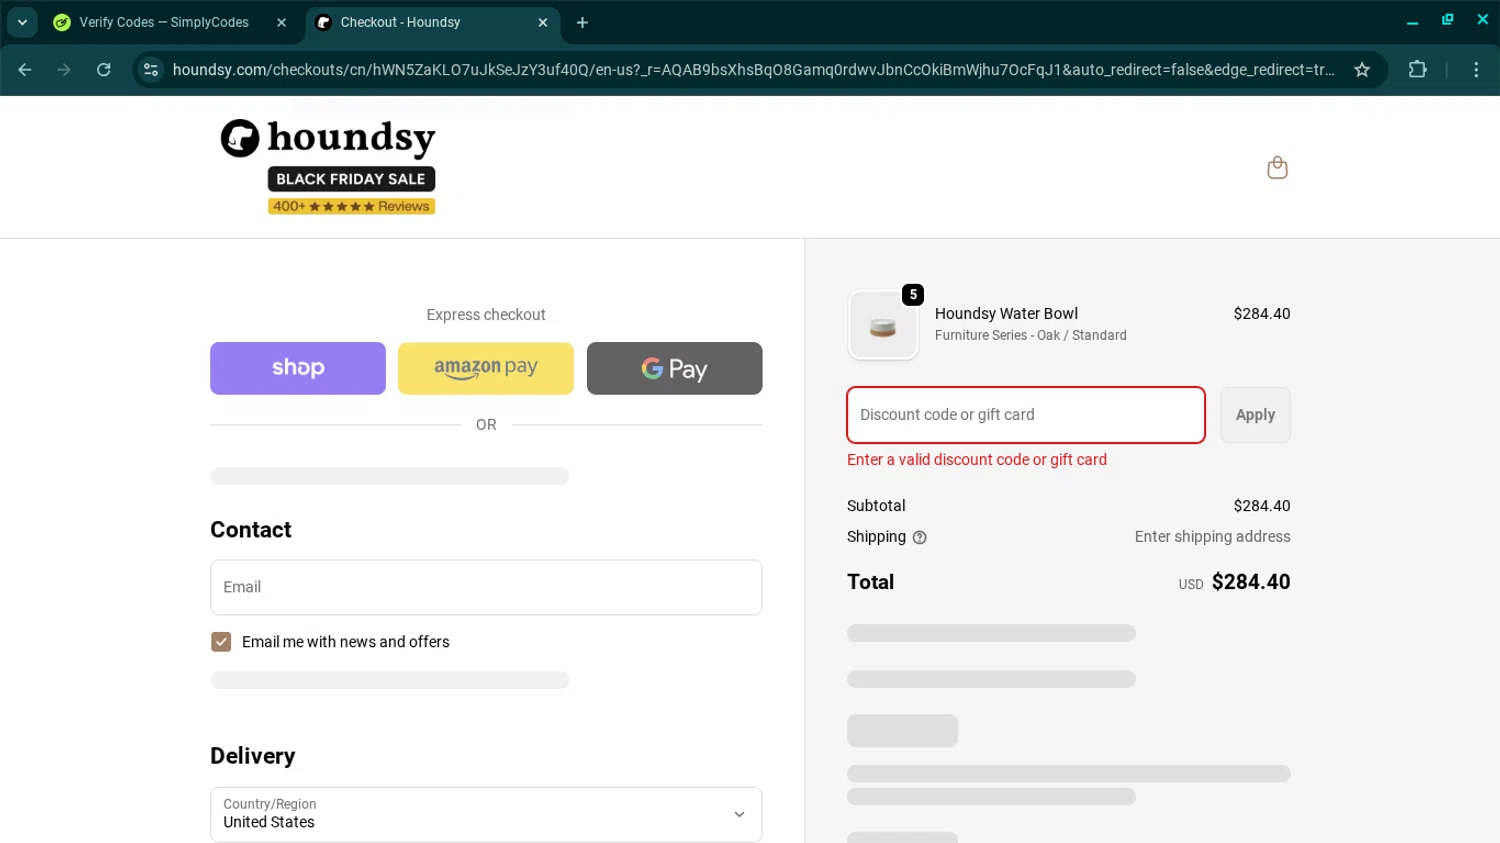Restore down the browser window
The width and height of the screenshot is (1500, 843).
1447,20
